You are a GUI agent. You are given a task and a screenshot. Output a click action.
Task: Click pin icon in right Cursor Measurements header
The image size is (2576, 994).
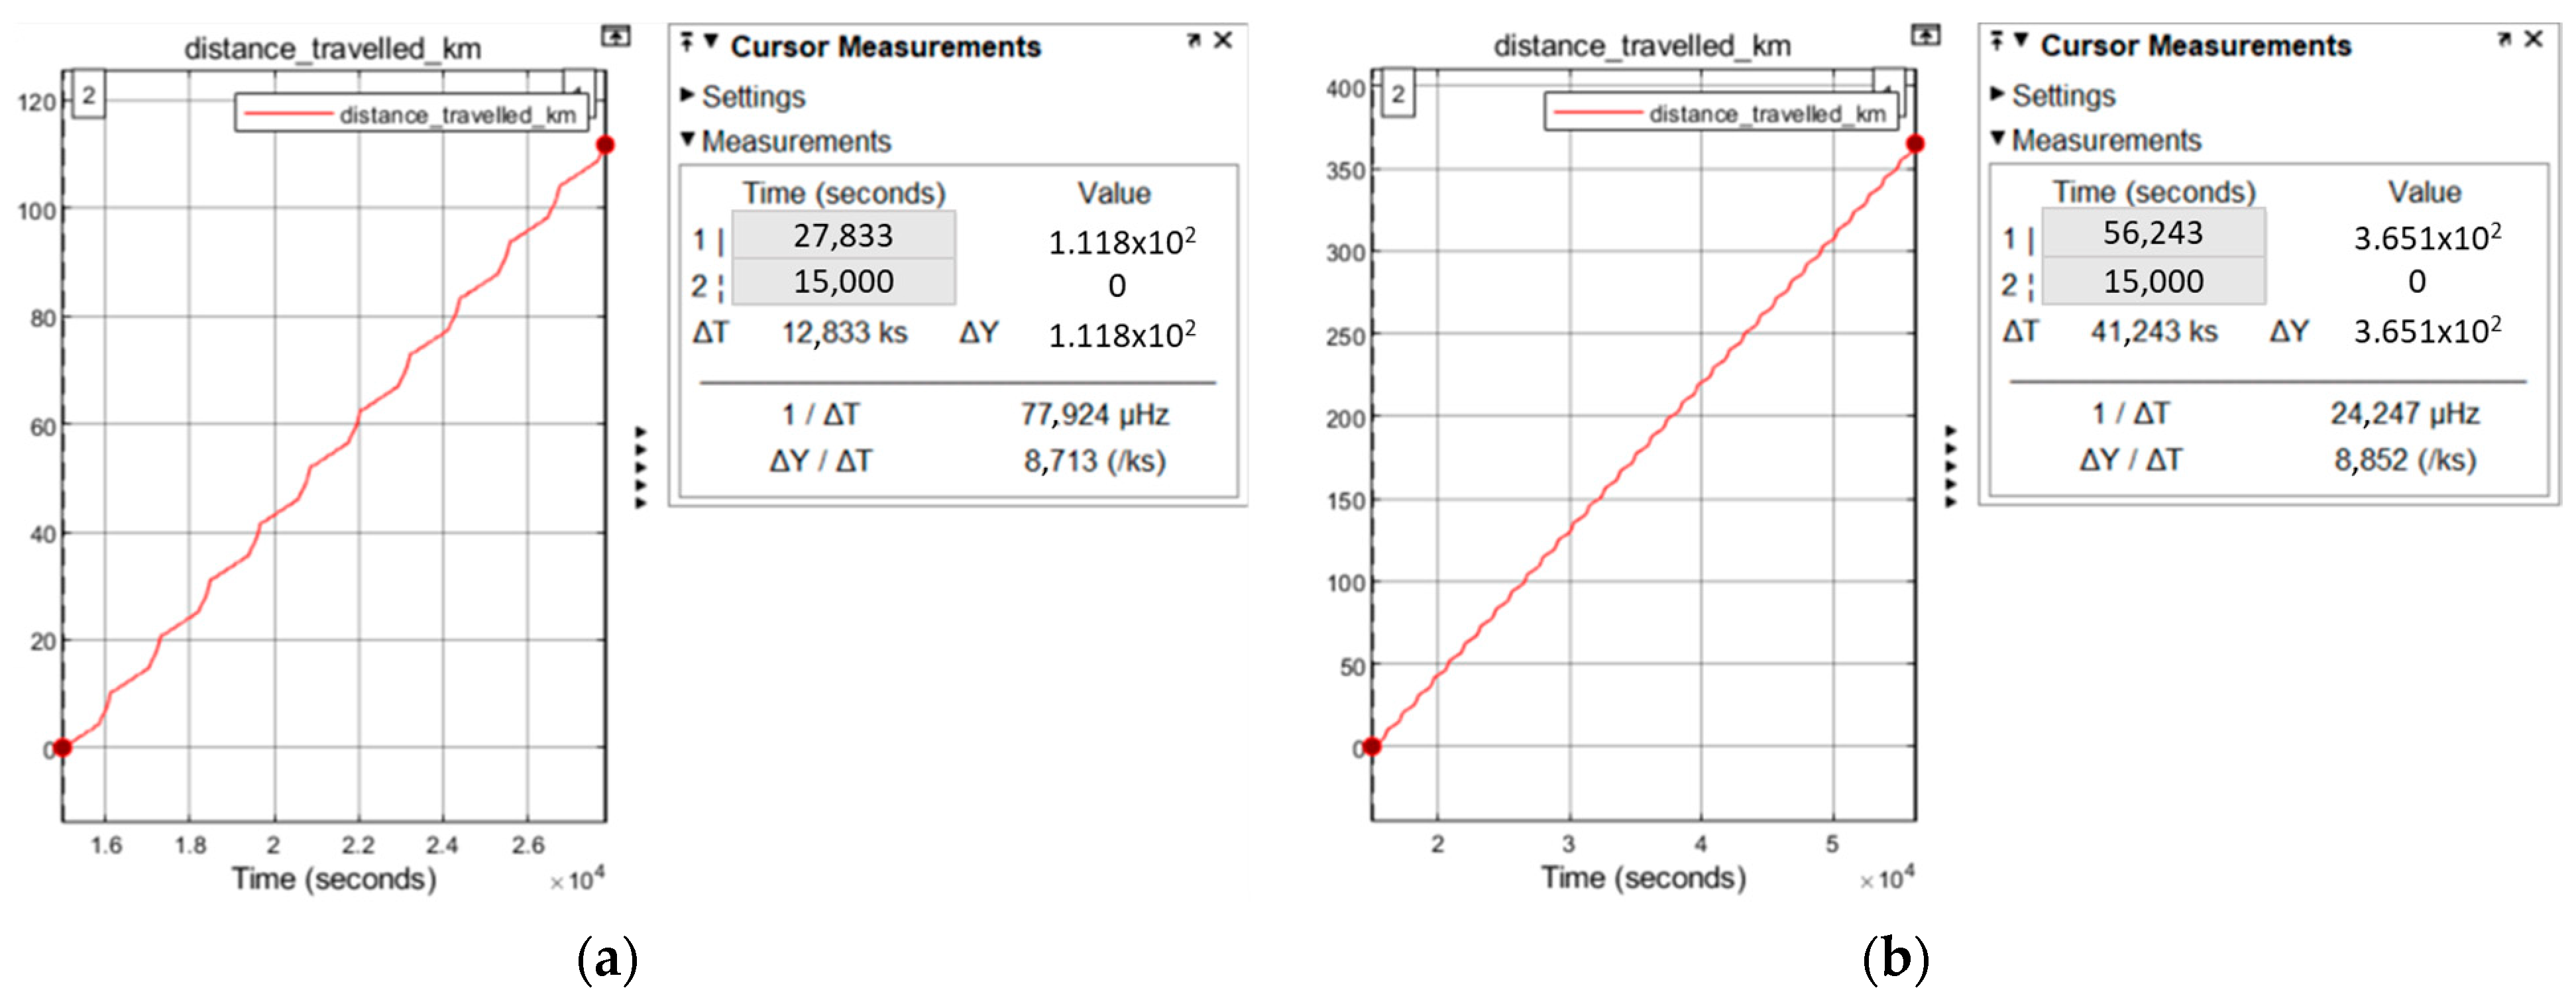click(x=1996, y=41)
